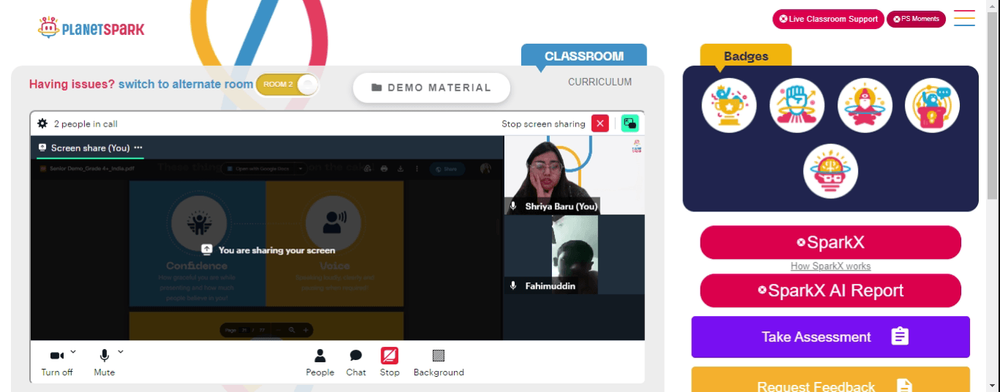Open the hamburger menu at top right
The width and height of the screenshot is (1000, 392).
964,18
